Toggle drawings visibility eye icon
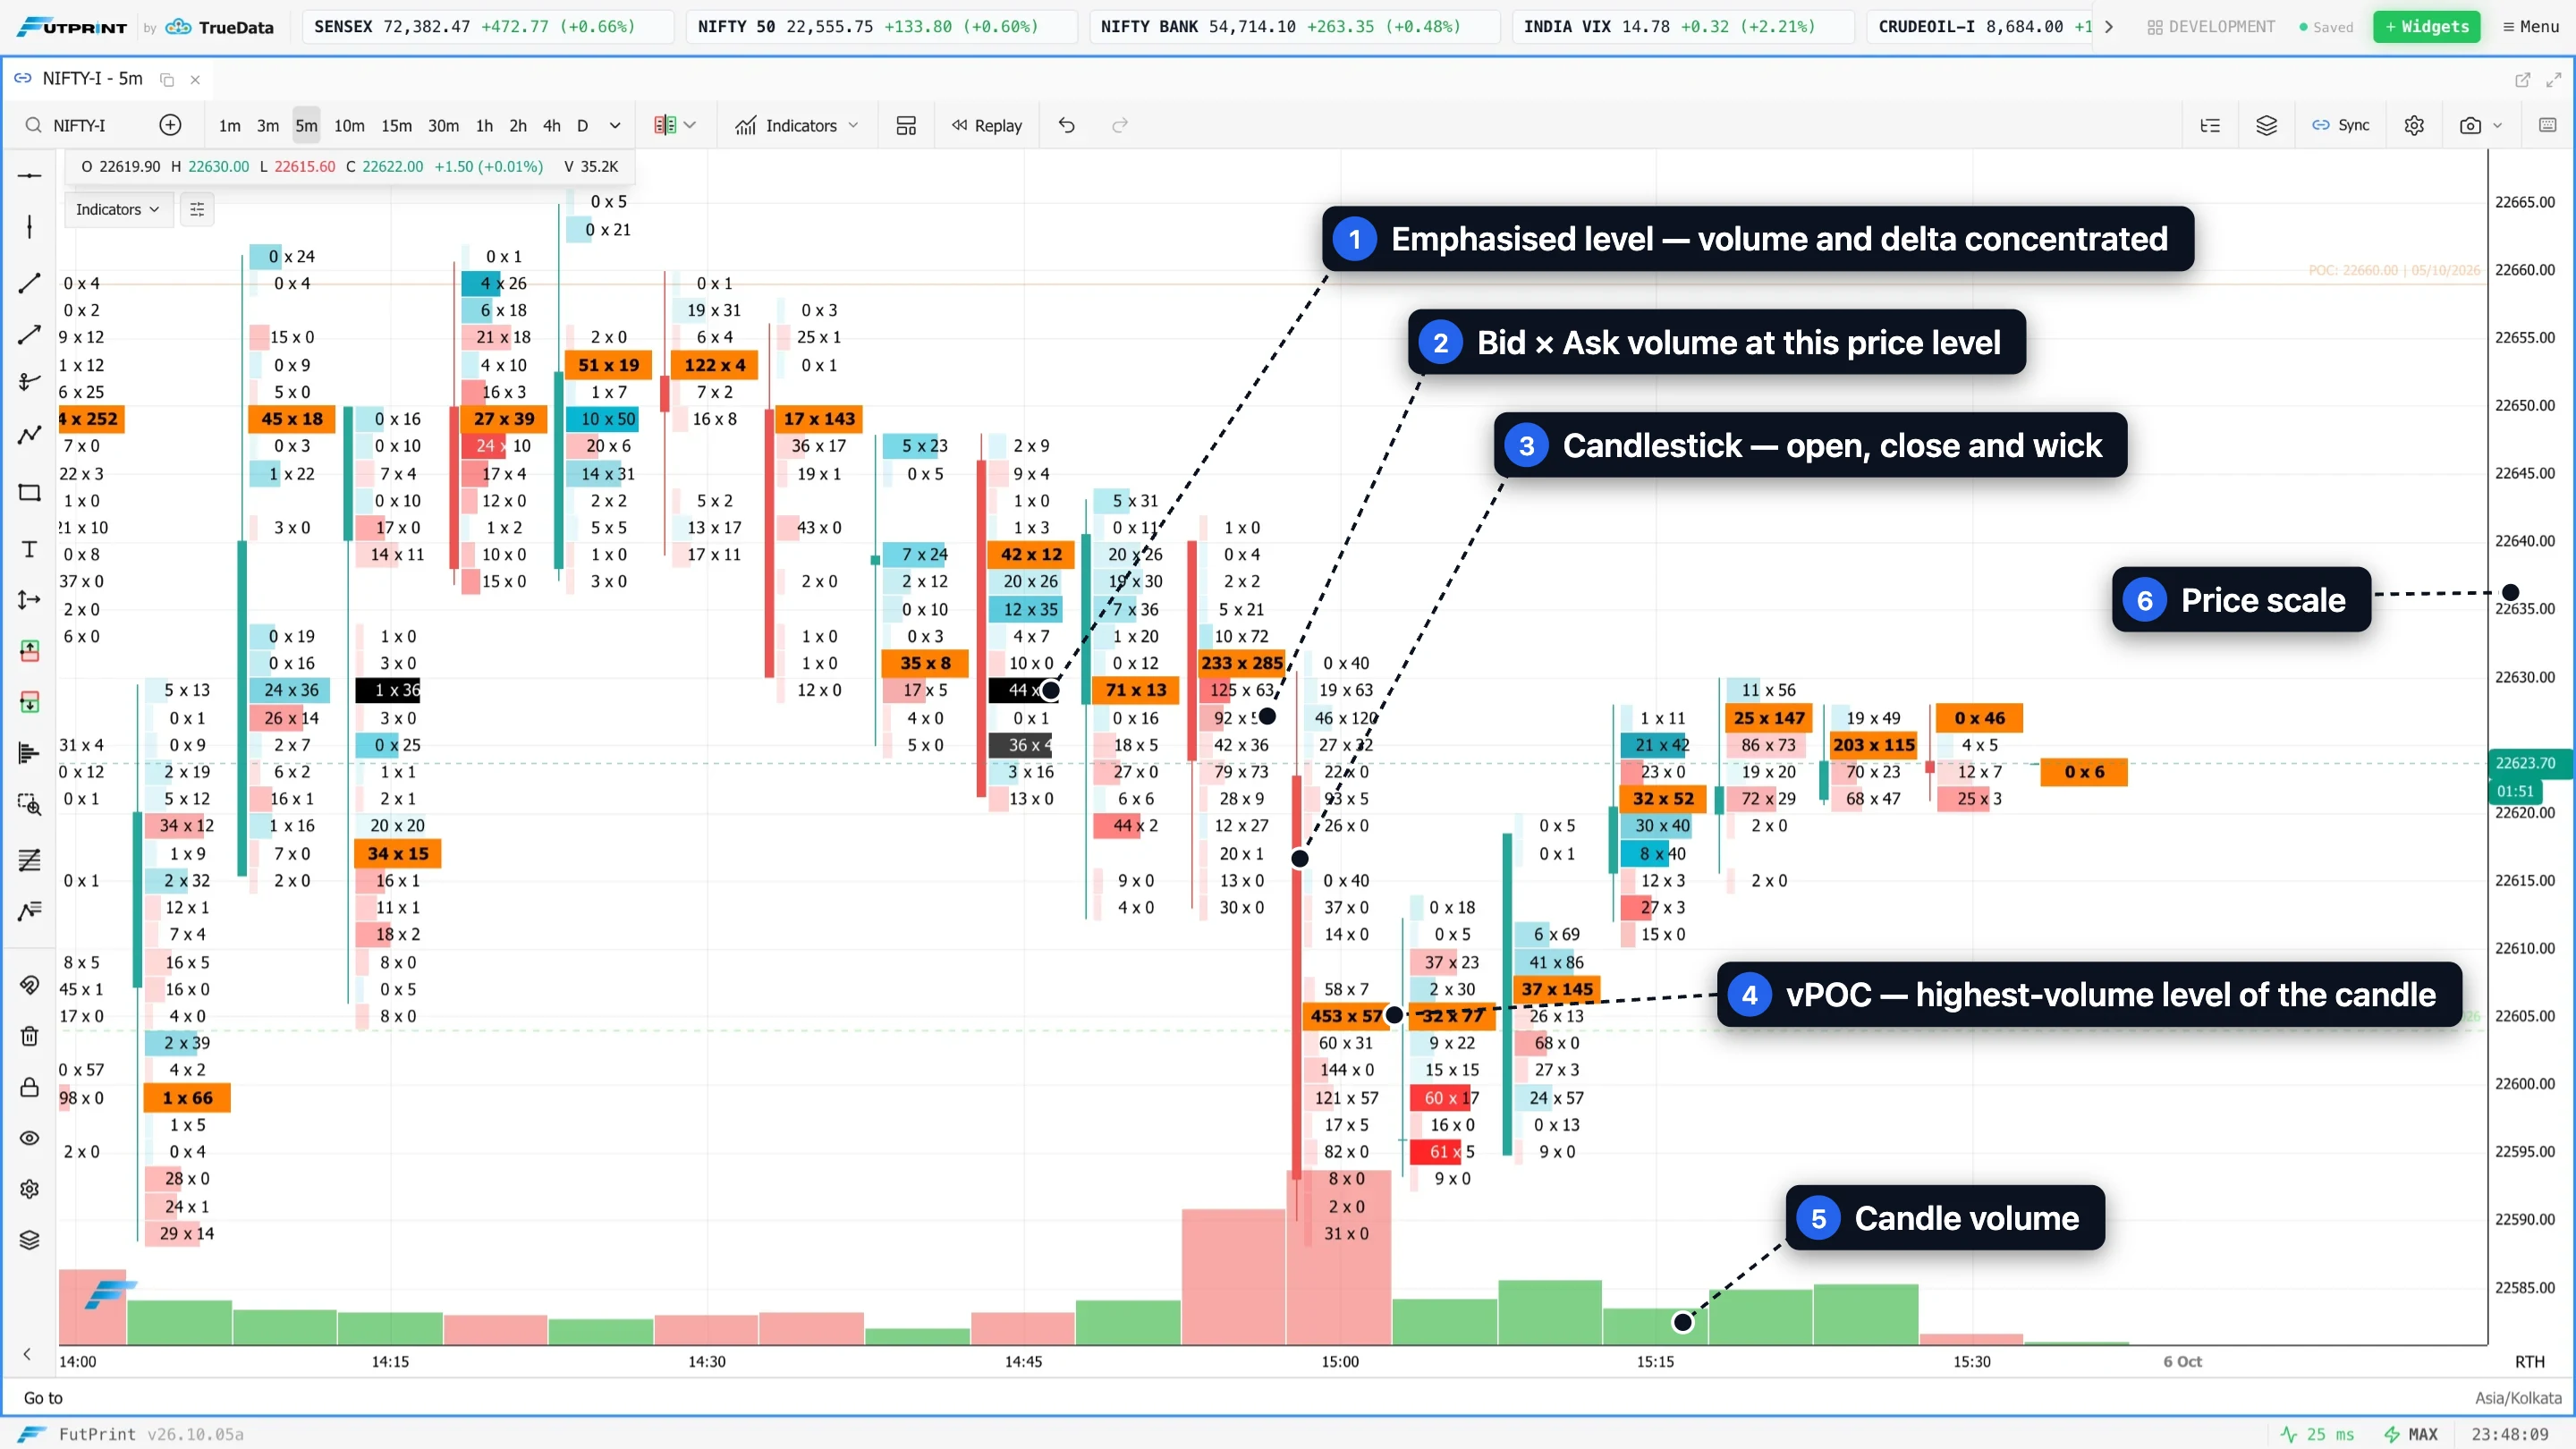The height and width of the screenshot is (1449, 2576). pos(29,1138)
